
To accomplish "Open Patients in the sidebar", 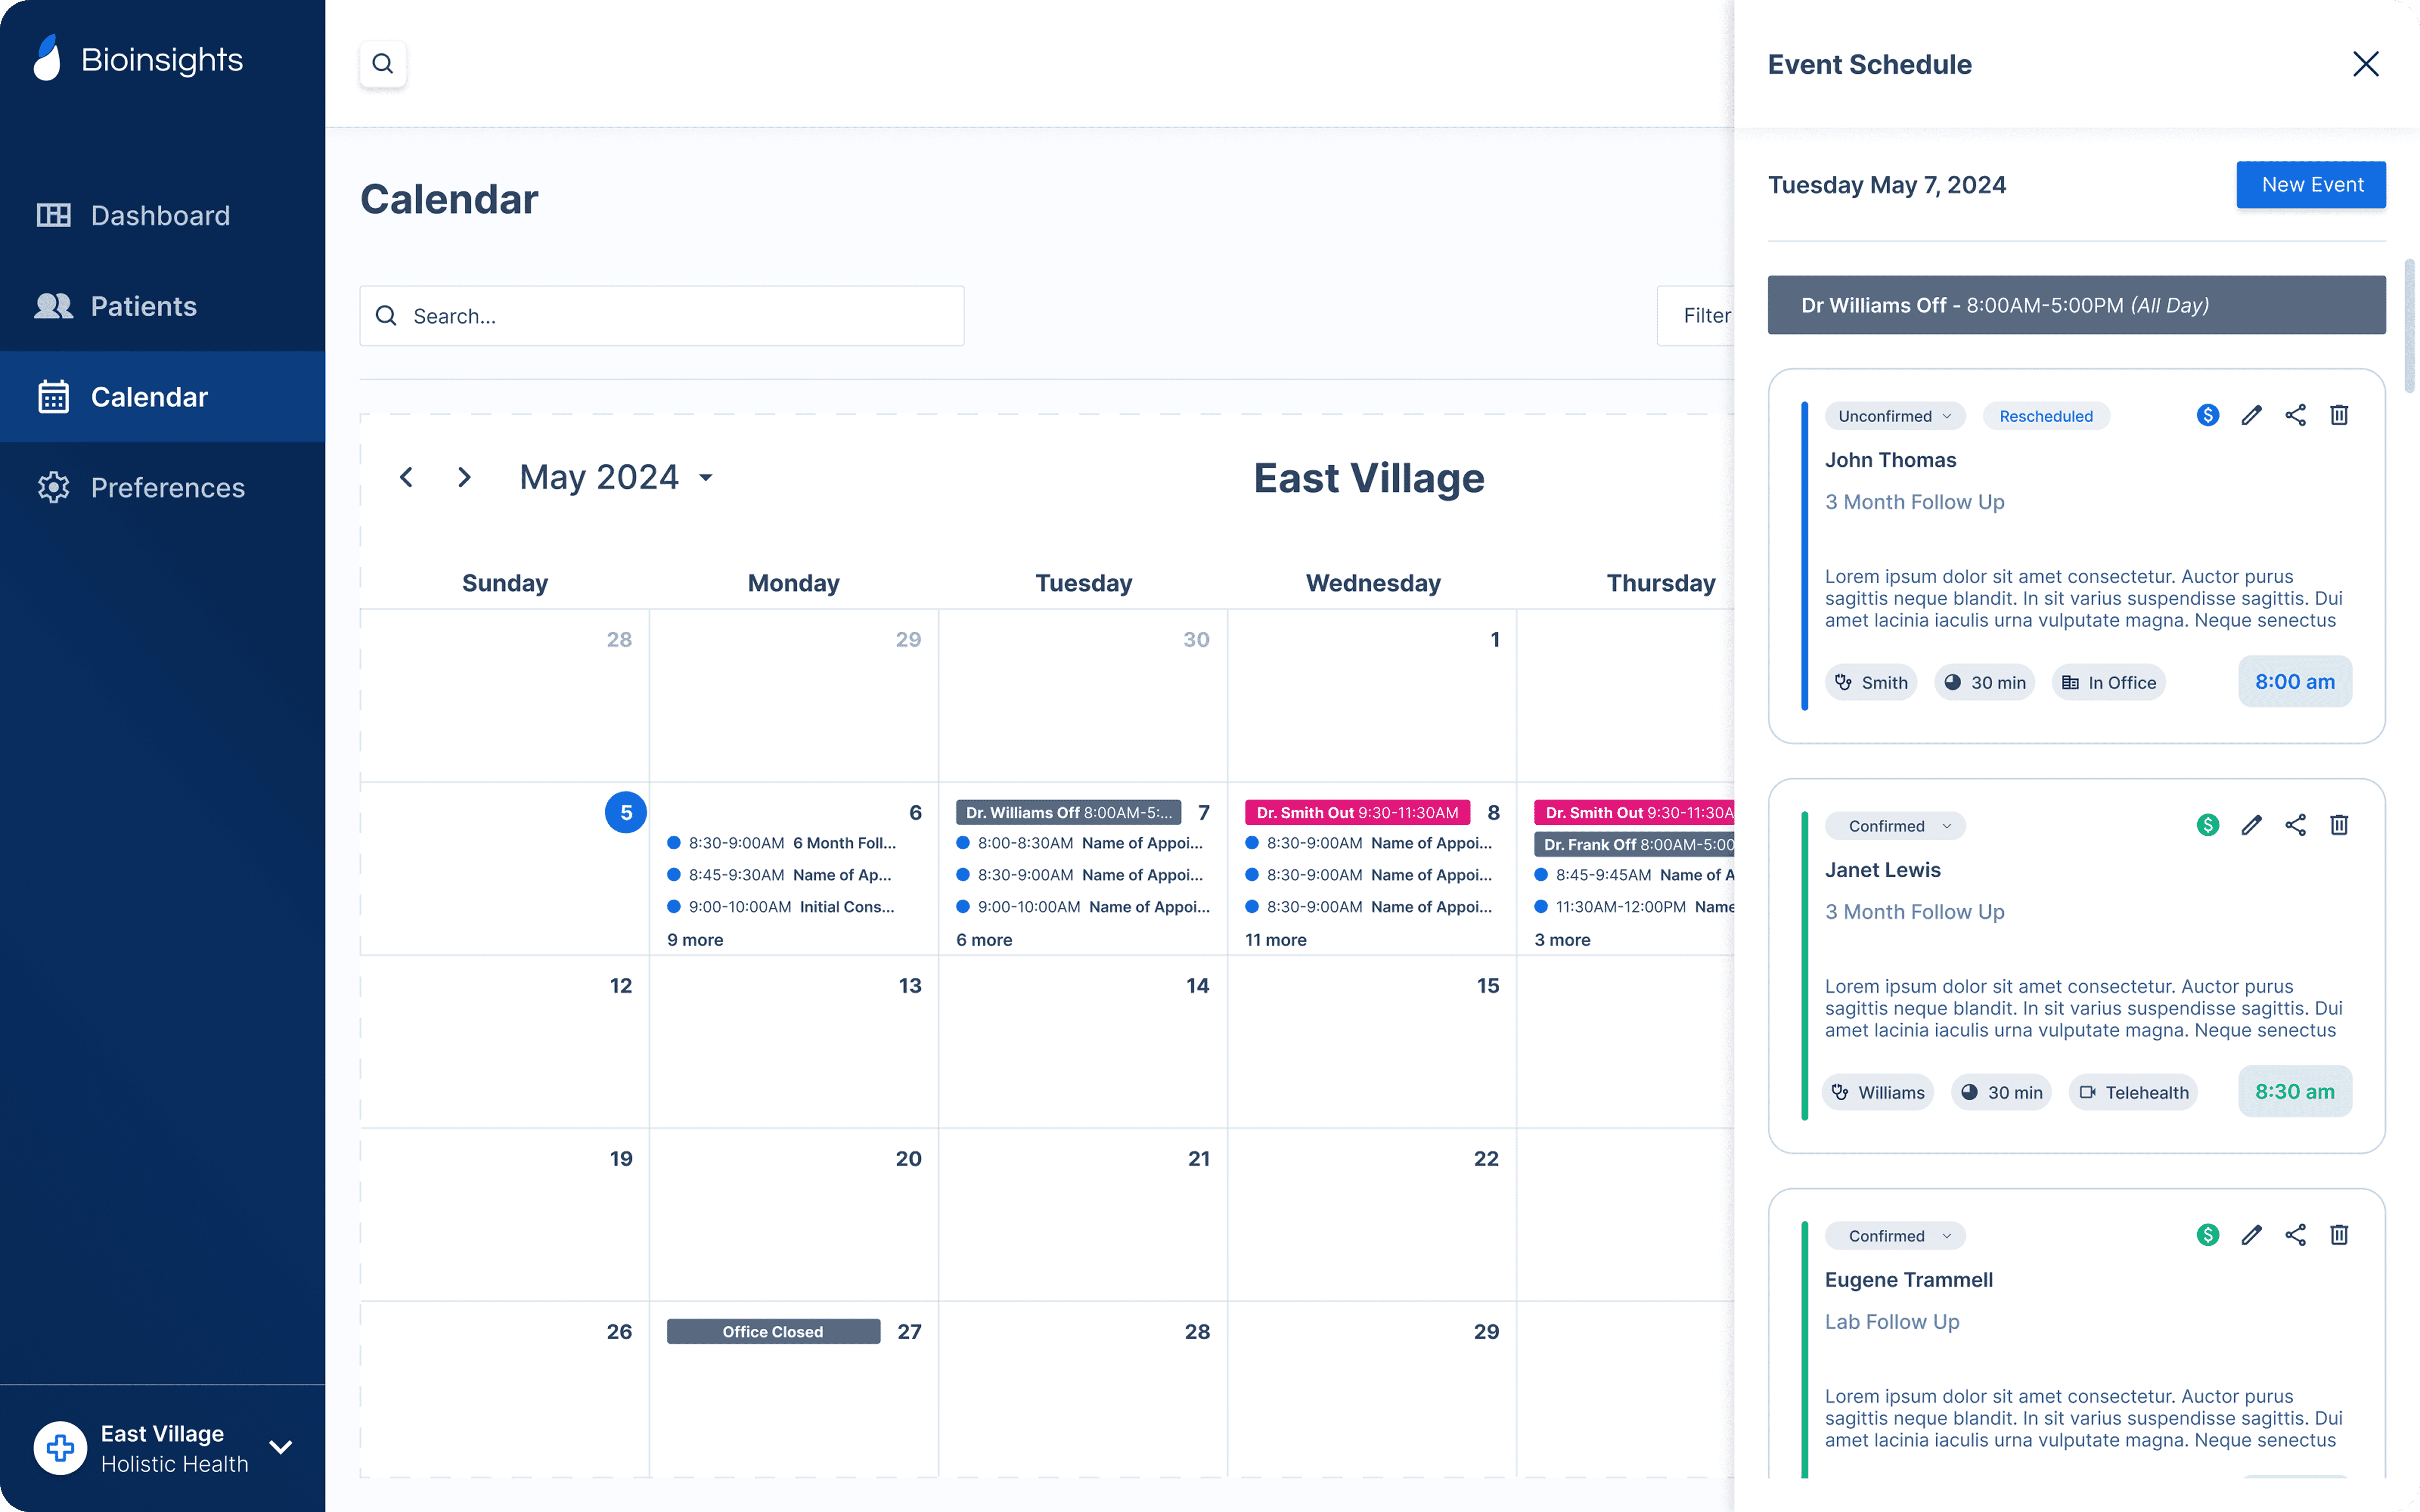I will [162, 306].
